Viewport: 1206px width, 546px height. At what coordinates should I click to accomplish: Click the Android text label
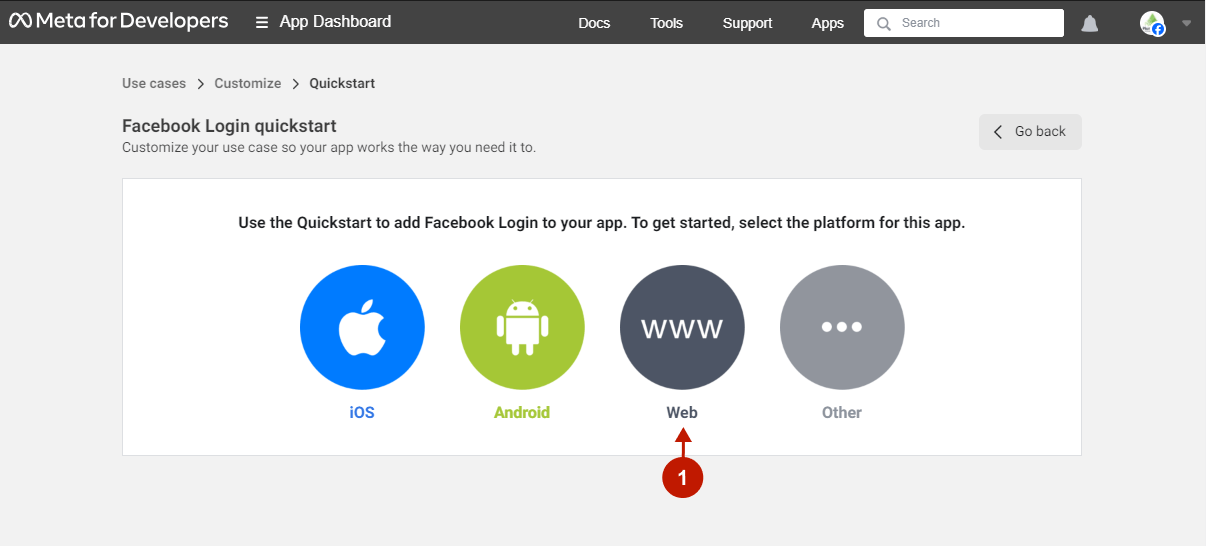(x=522, y=412)
